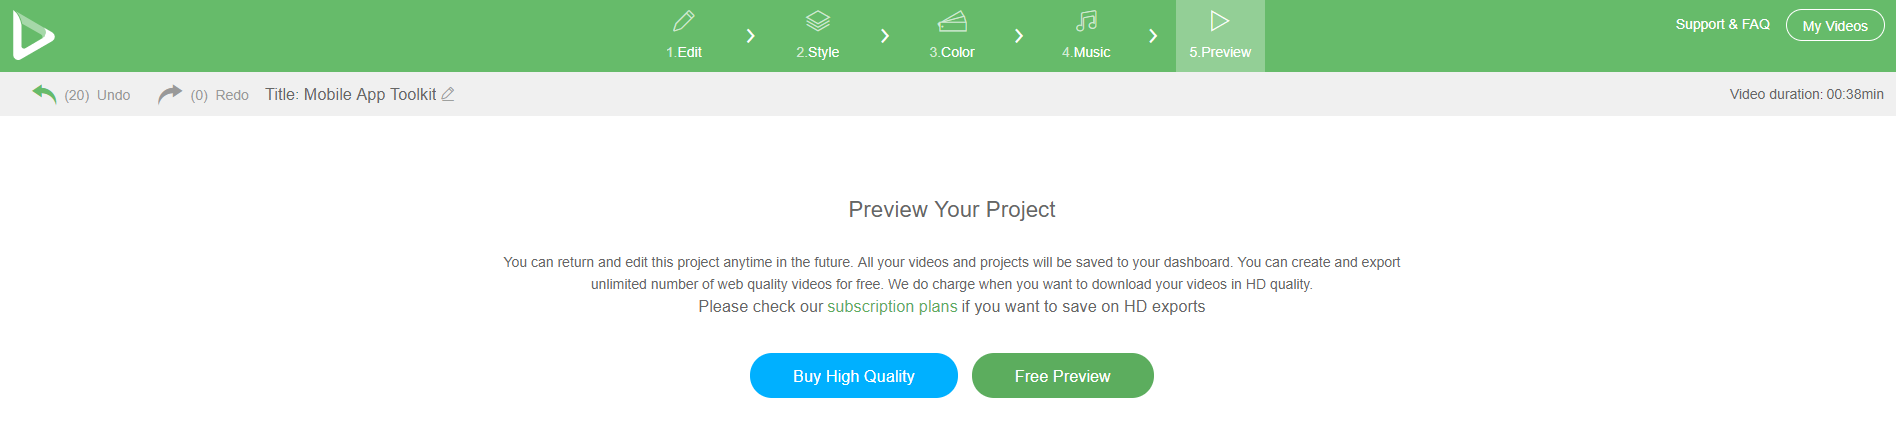1896x434 pixels.
Task: Select the music note Music step icon
Action: tap(1086, 21)
